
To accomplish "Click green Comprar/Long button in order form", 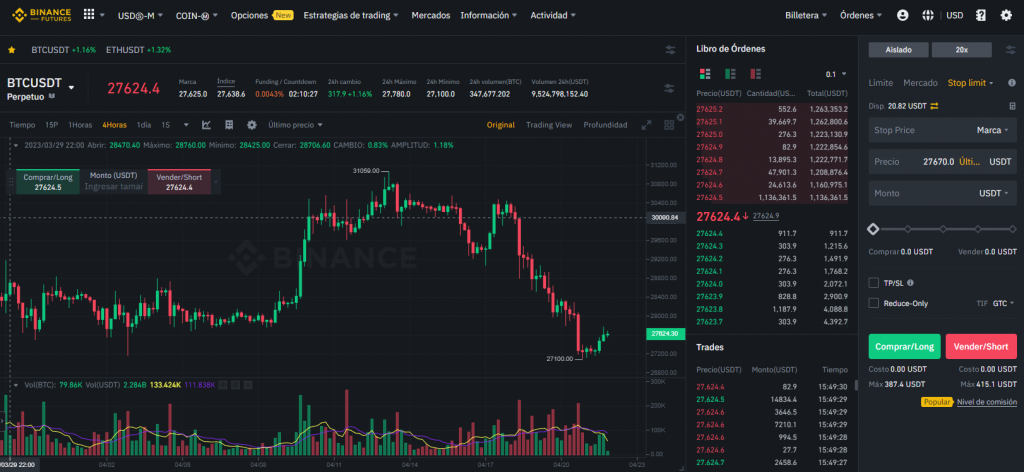I will 904,347.
